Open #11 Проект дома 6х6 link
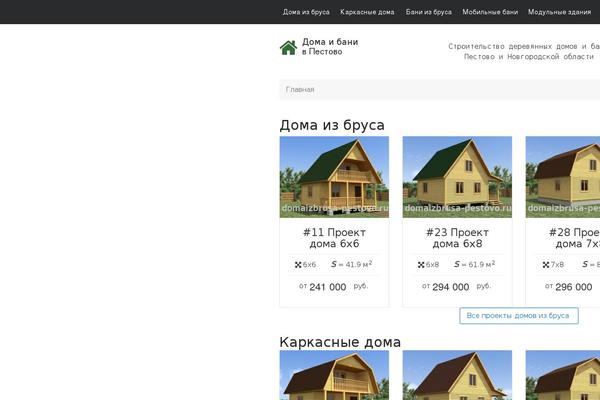 (x=334, y=238)
